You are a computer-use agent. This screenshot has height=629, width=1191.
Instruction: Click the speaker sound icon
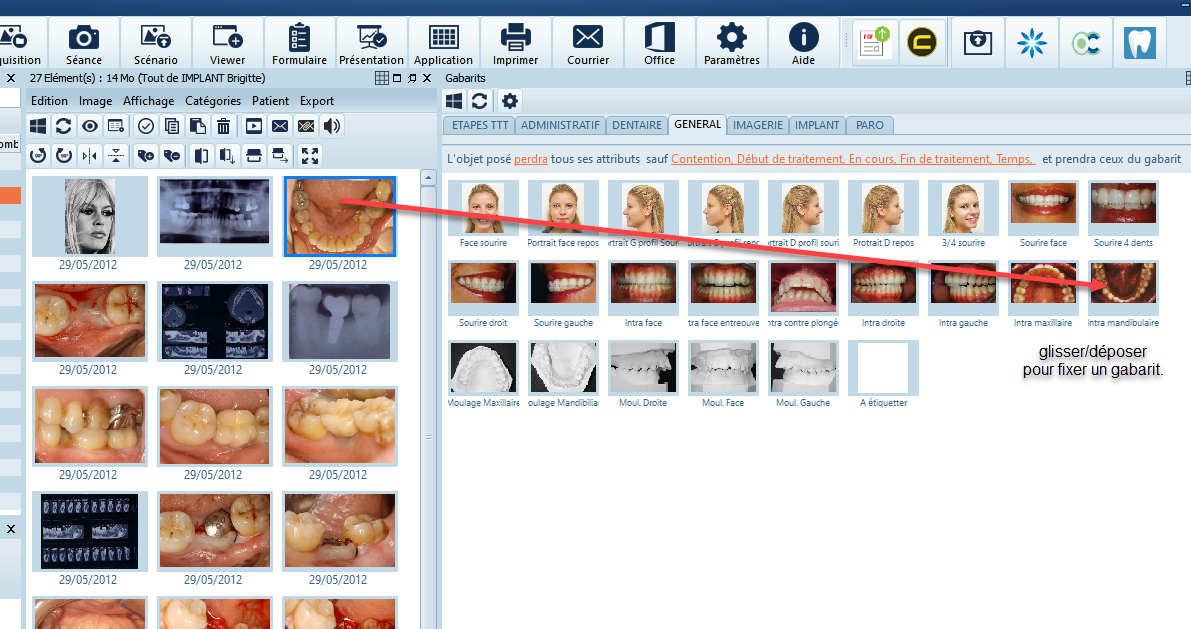[332, 126]
